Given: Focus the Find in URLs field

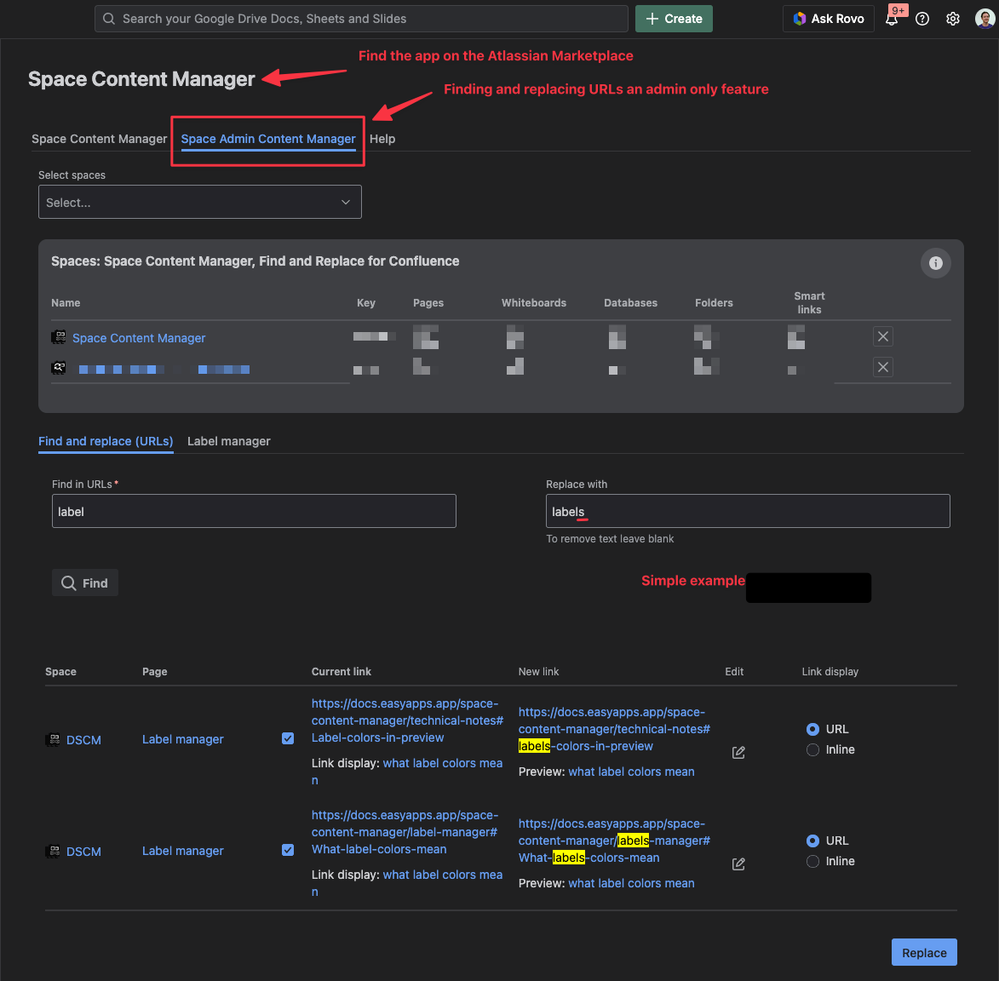Looking at the screenshot, I should 254,511.
